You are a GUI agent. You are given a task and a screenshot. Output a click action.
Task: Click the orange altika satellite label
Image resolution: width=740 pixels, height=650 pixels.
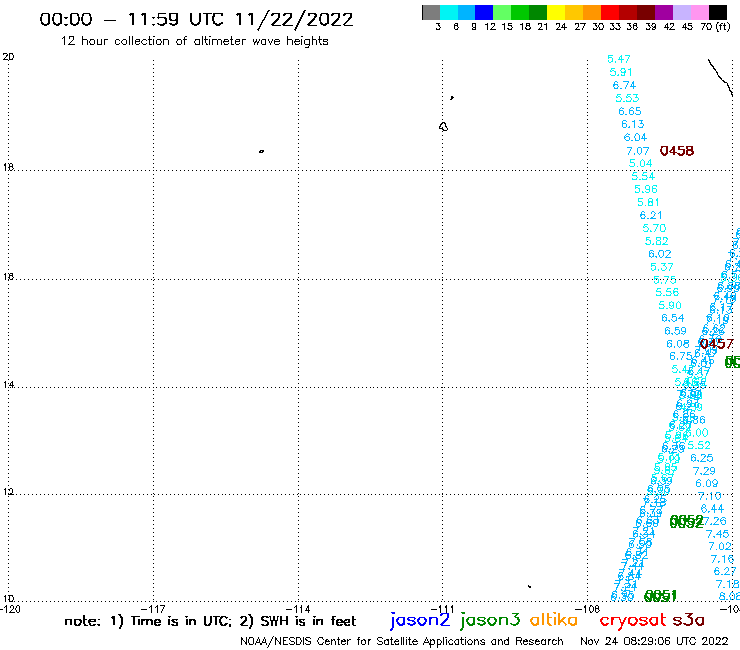point(554,620)
